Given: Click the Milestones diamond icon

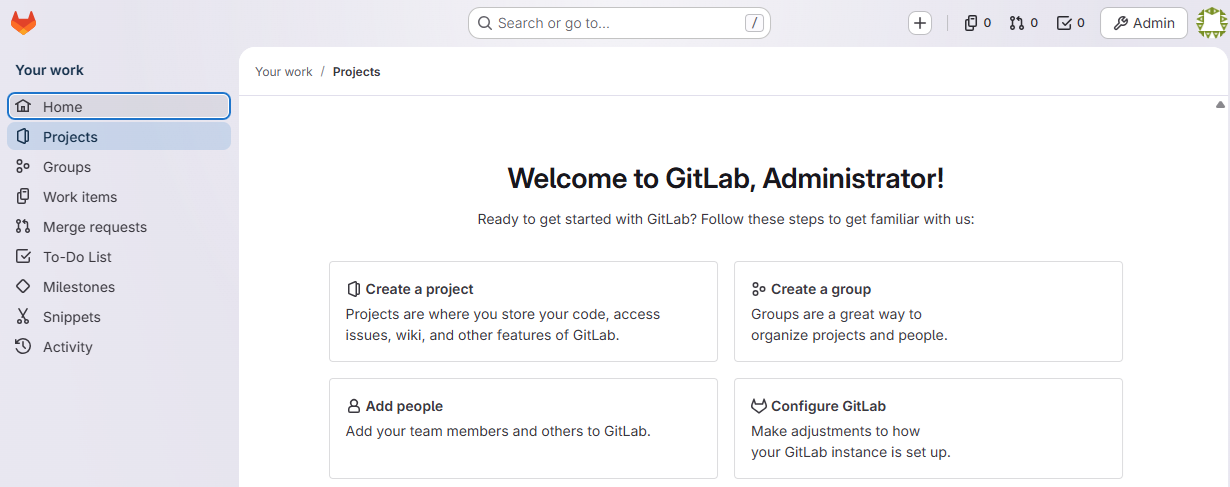Looking at the screenshot, I should [23, 287].
